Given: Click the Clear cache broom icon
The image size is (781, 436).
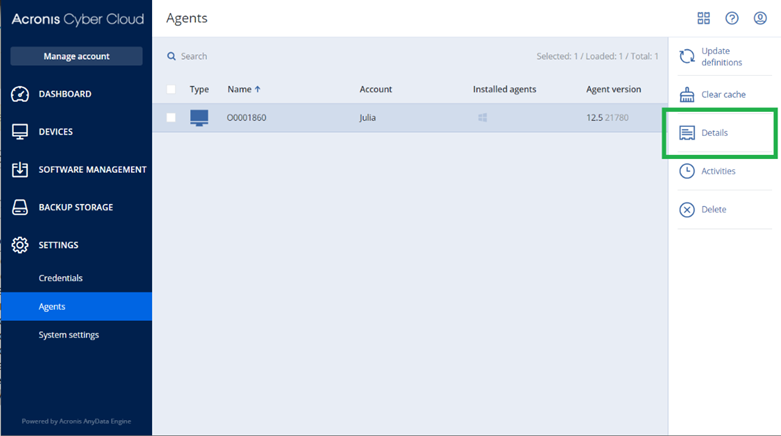Looking at the screenshot, I should [x=687, y=94].
